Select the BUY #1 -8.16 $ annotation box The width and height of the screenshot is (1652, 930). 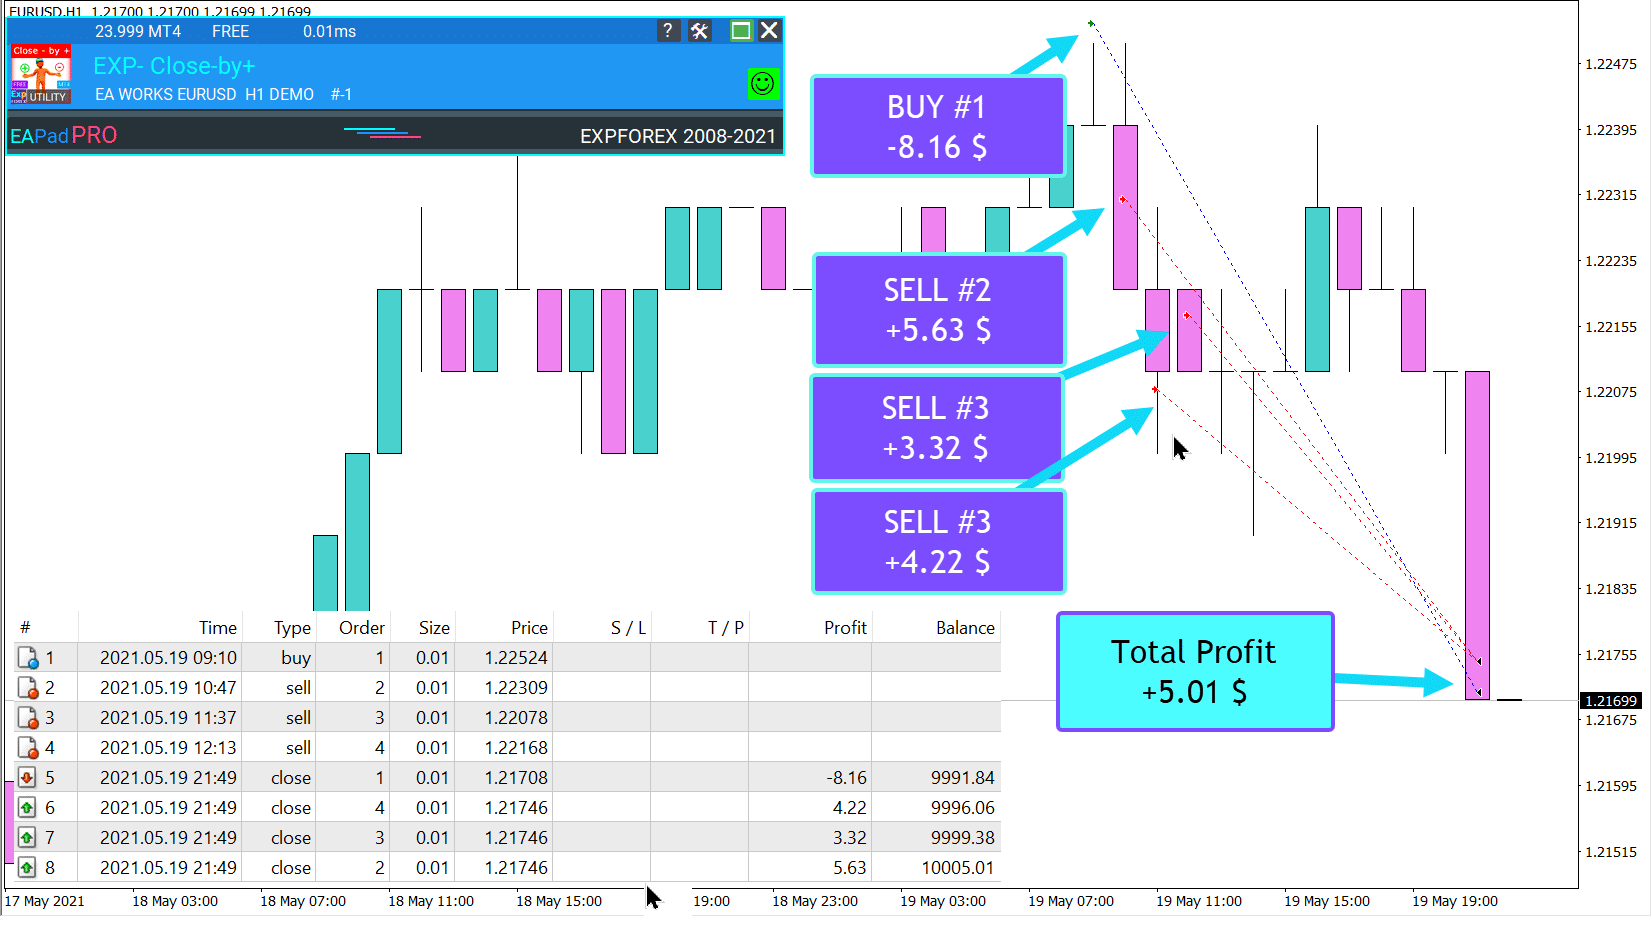click(937, 127)
